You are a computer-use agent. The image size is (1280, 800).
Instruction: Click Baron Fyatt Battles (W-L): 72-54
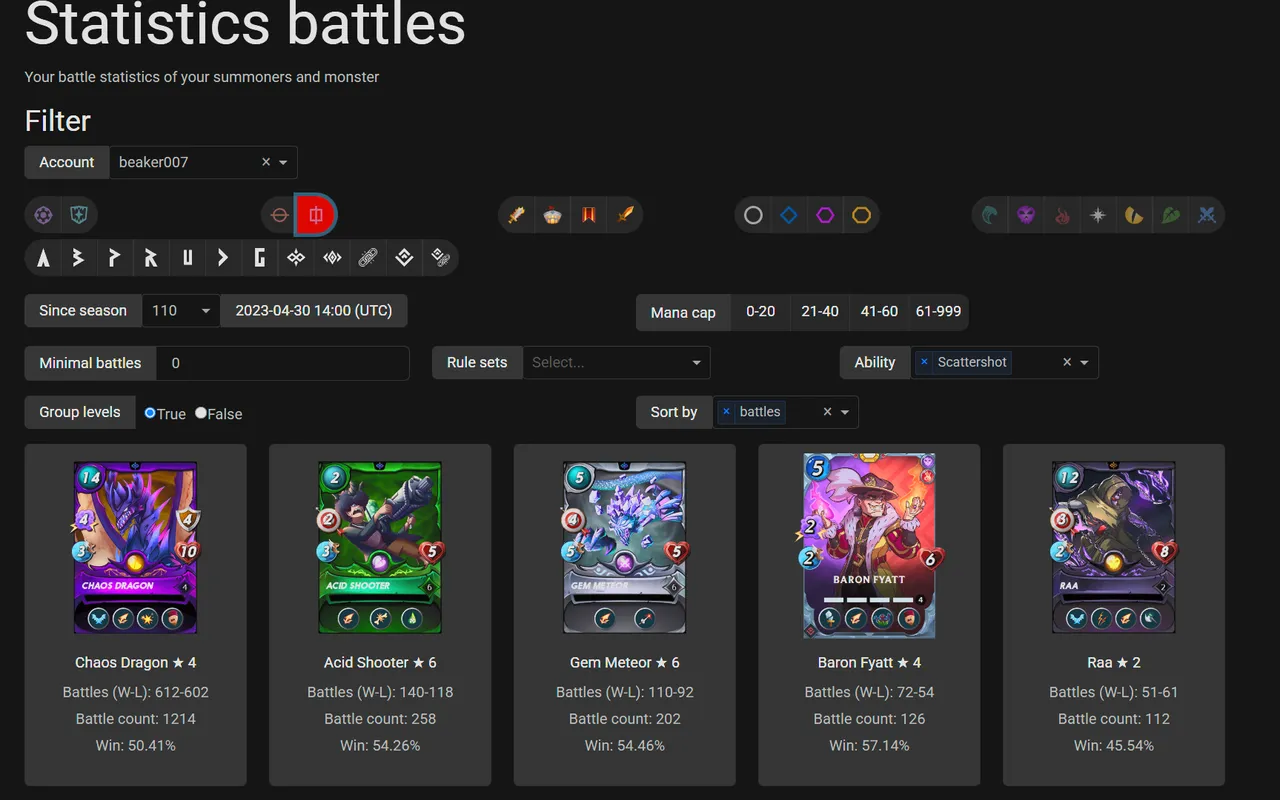click(x=869, y=692)
